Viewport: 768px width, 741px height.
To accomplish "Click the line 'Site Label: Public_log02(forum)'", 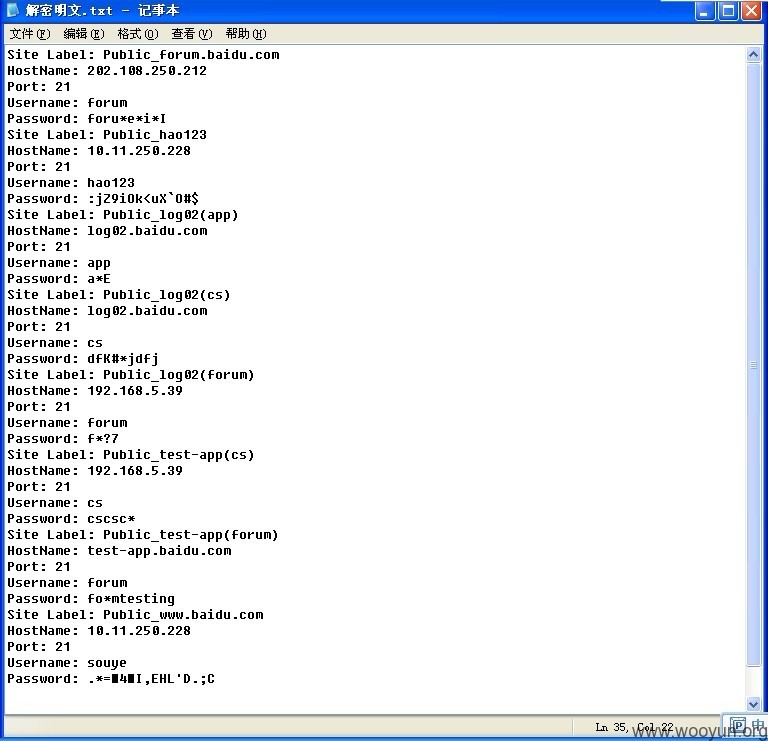I will [x=131, y=375].
